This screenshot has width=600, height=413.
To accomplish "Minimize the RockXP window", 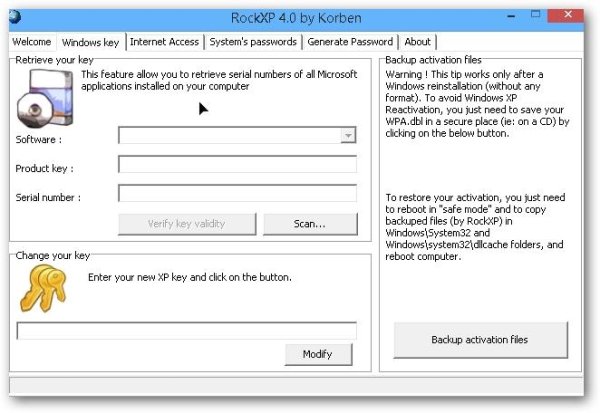I will tap(511, 16).
